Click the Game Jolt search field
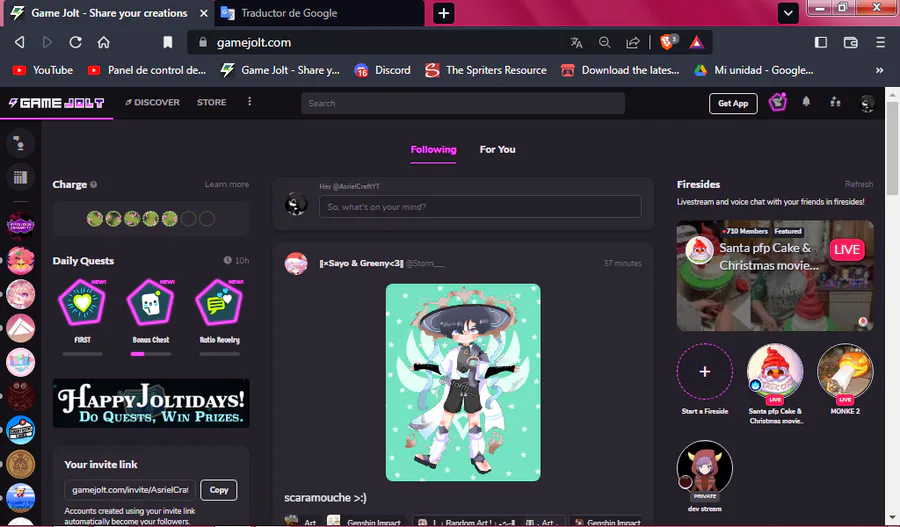This screenshot has height=527, width=900. pyautogui.click(x=463, y=103)
